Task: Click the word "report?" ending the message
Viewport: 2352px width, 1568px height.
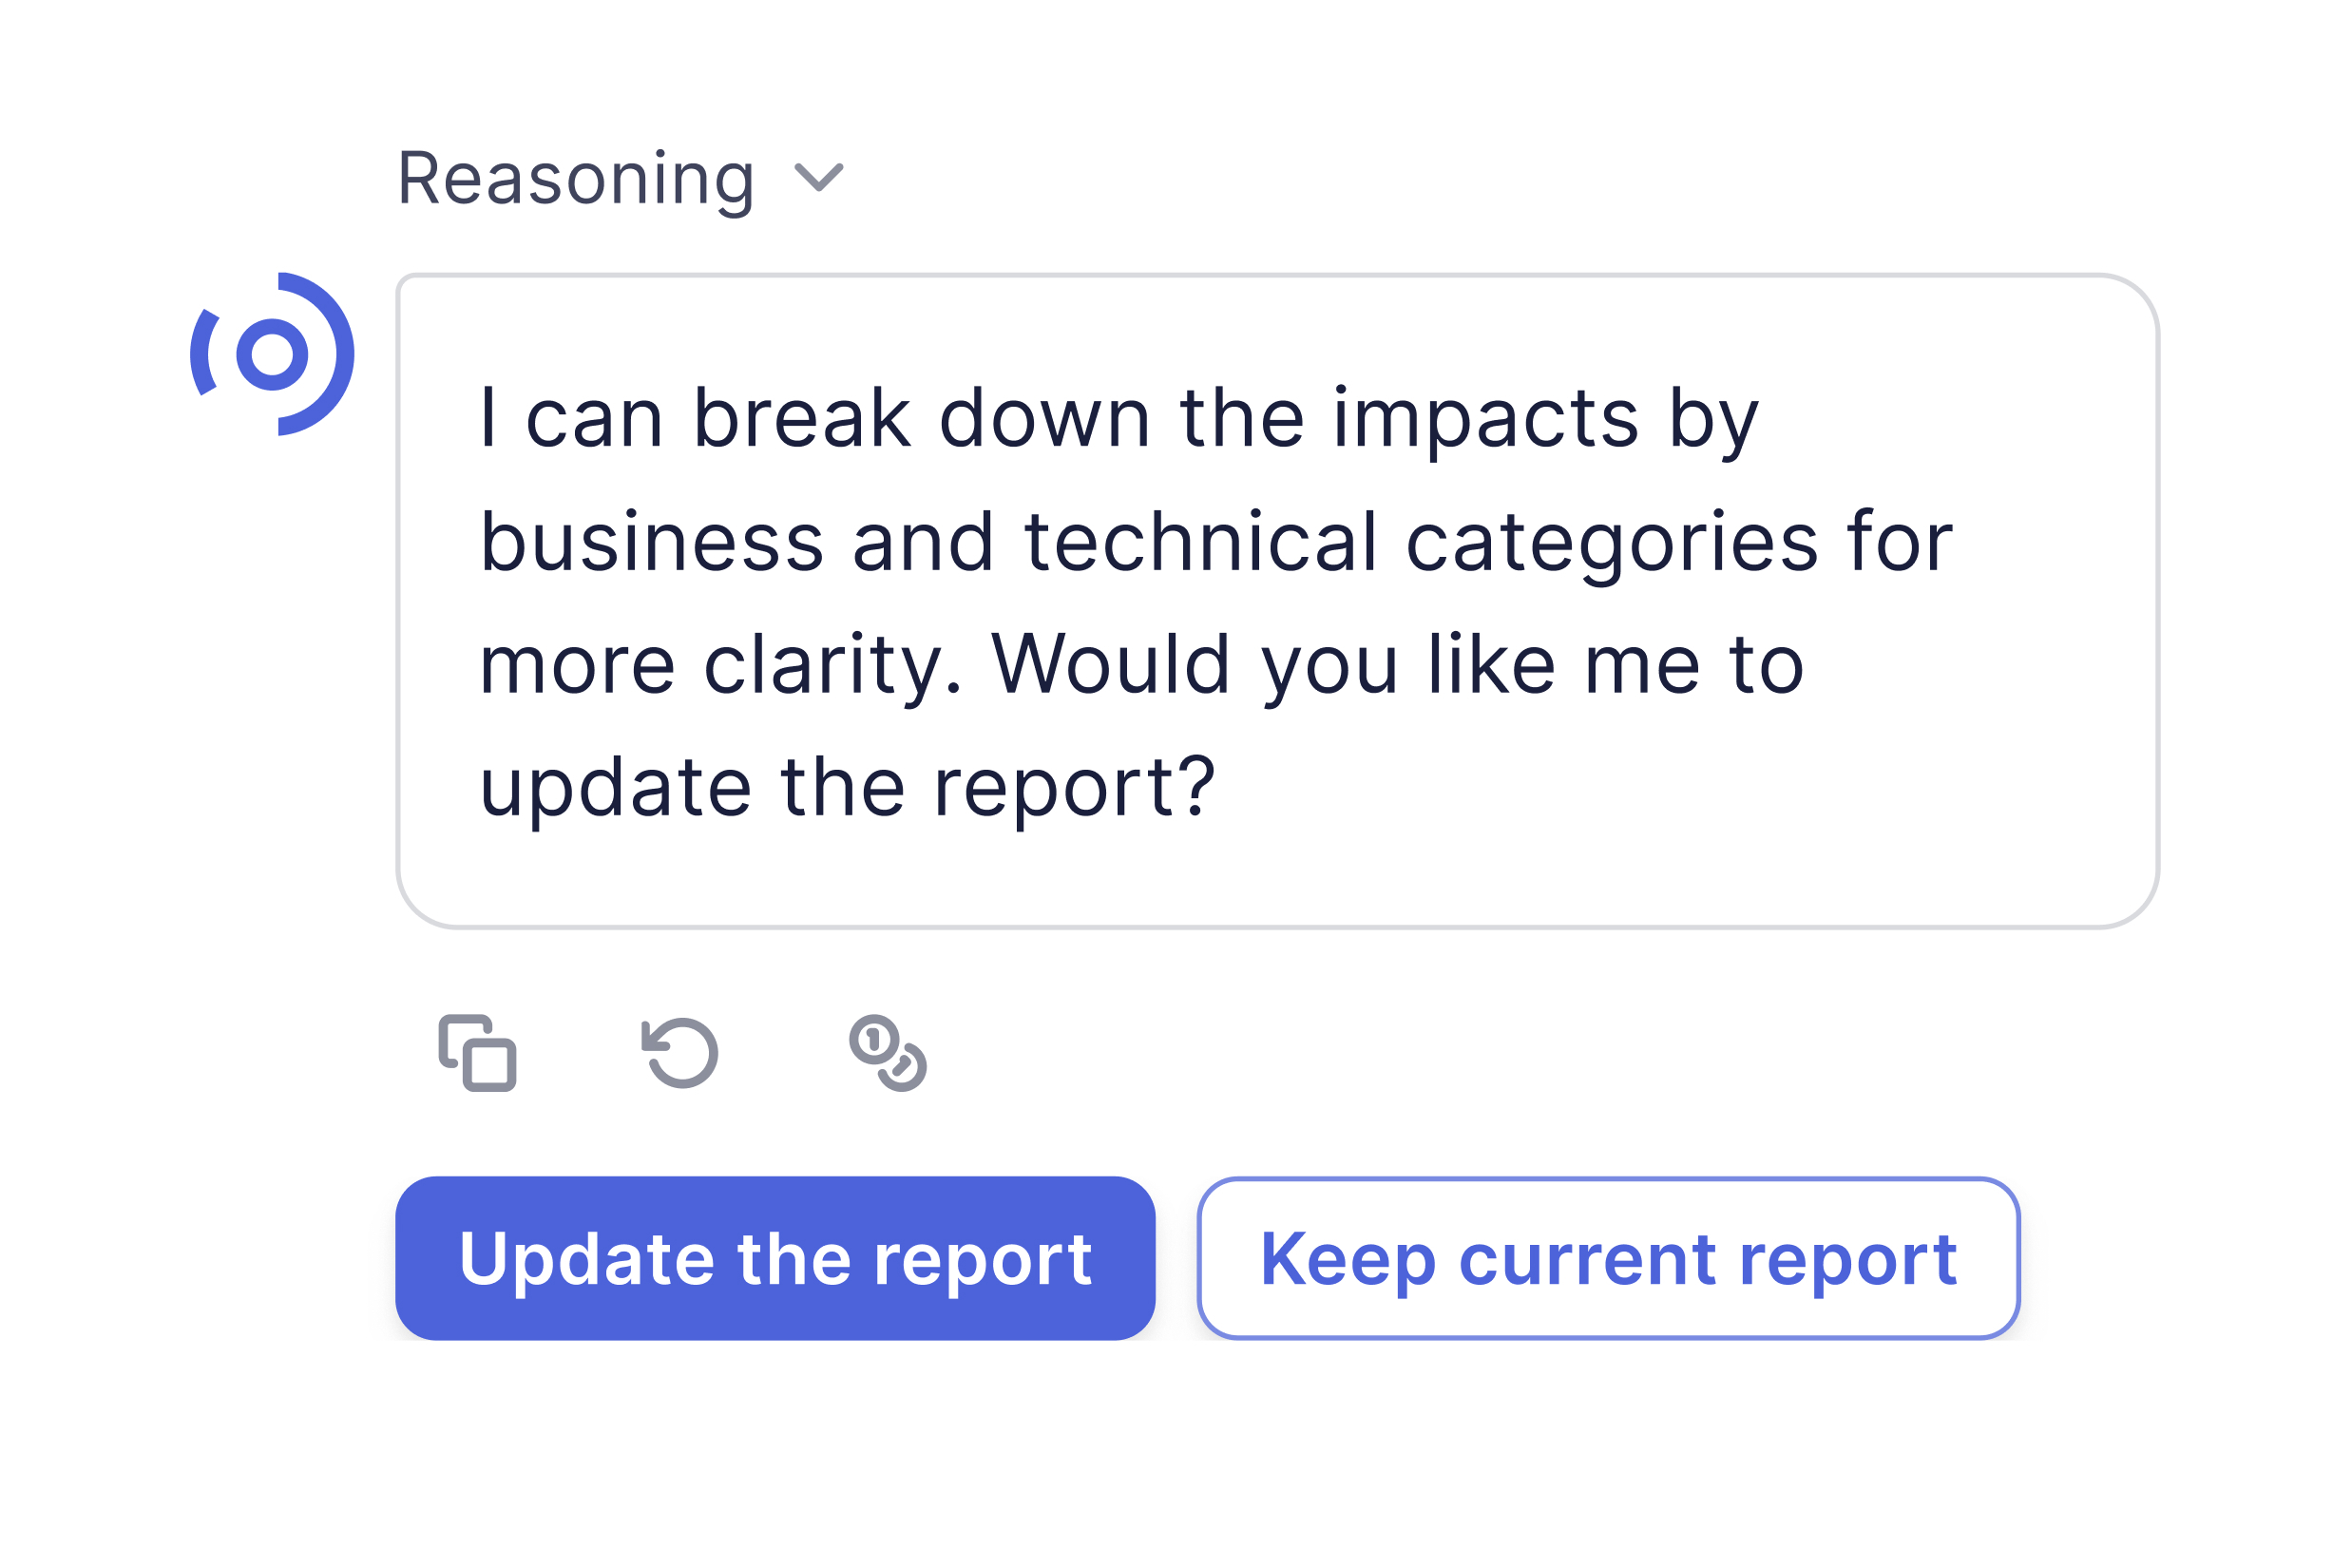Action: click(1074, 788)
